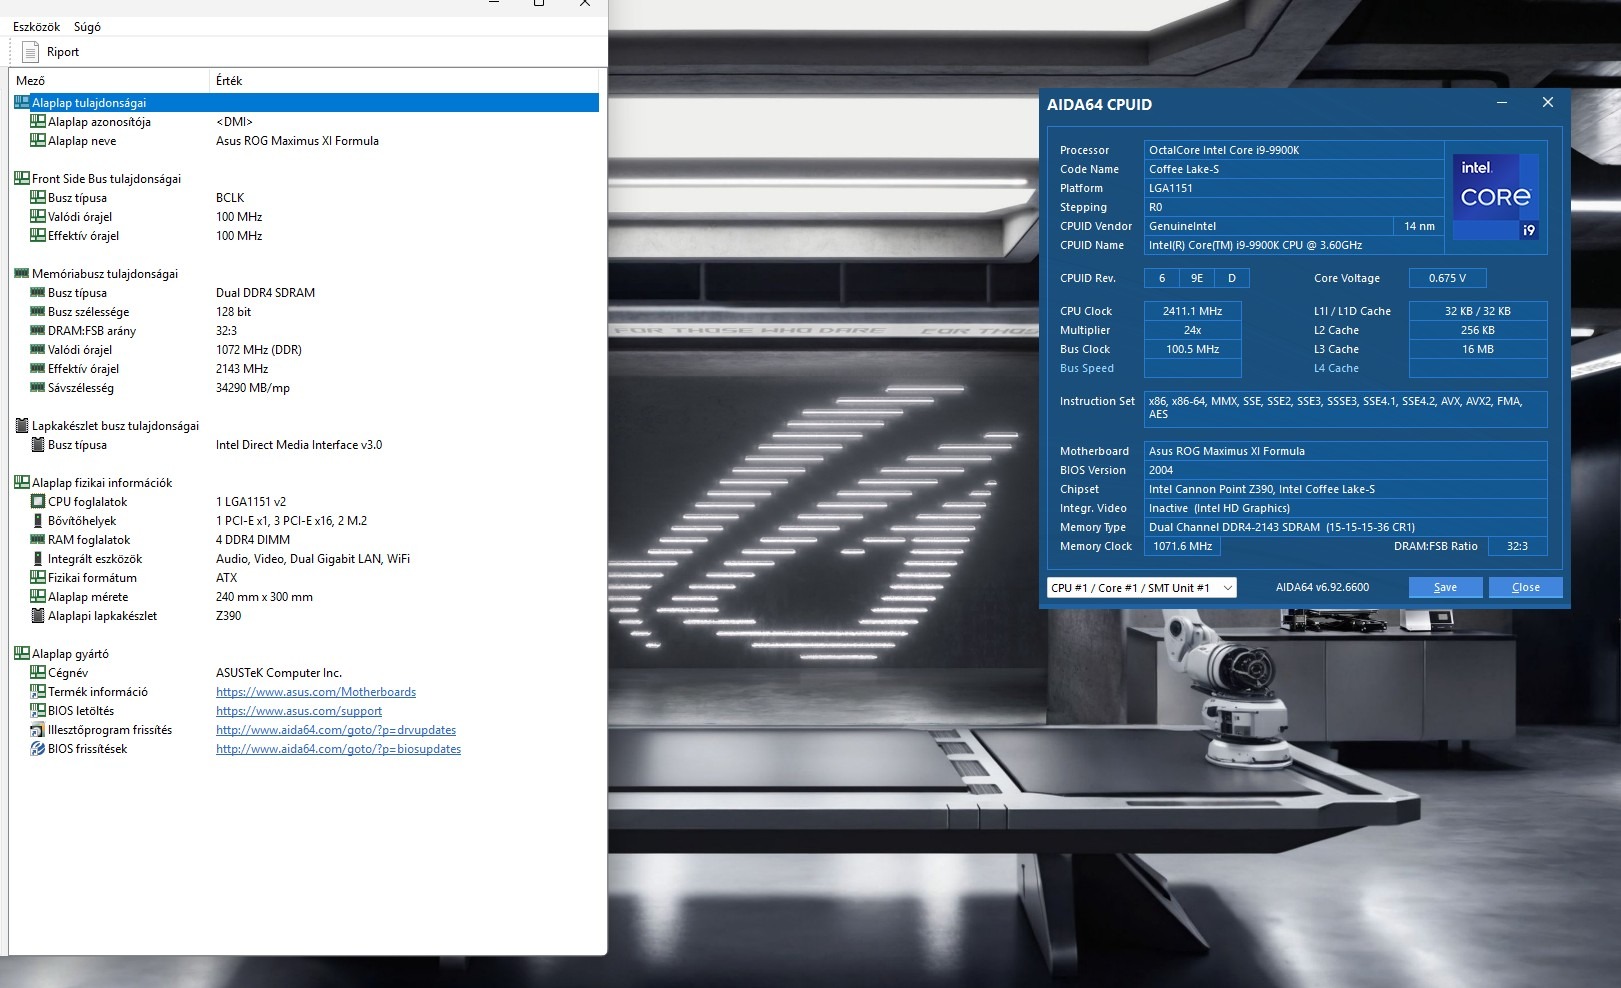Click the icon beside Busz szélessége
Image resolution: width=1621 pixels, height=988 pixels.
[38, 311]
